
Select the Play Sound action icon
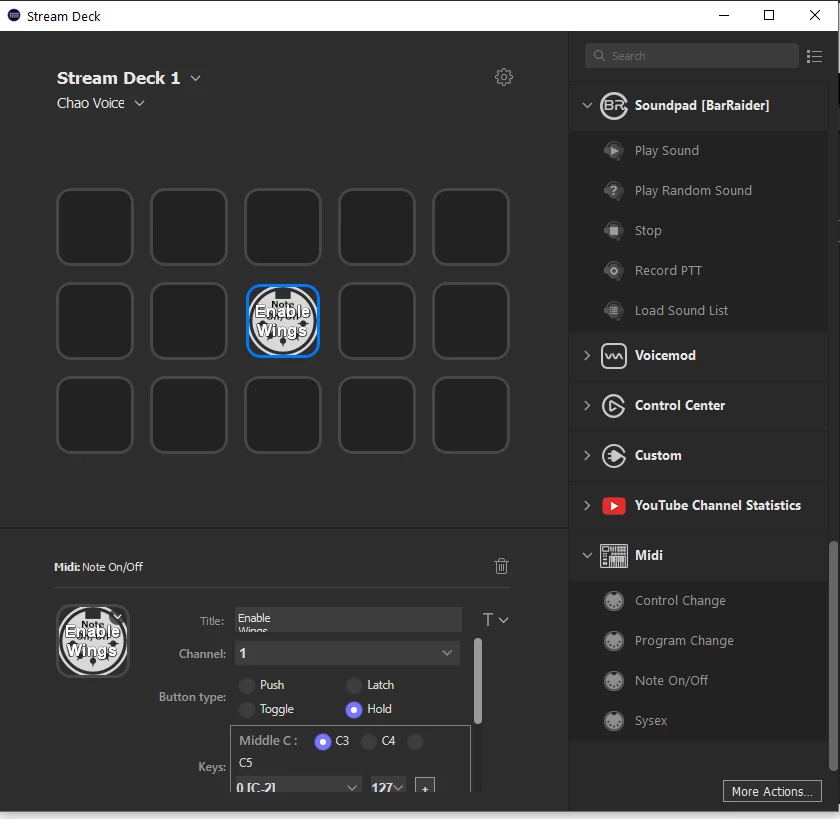[613, 151]
